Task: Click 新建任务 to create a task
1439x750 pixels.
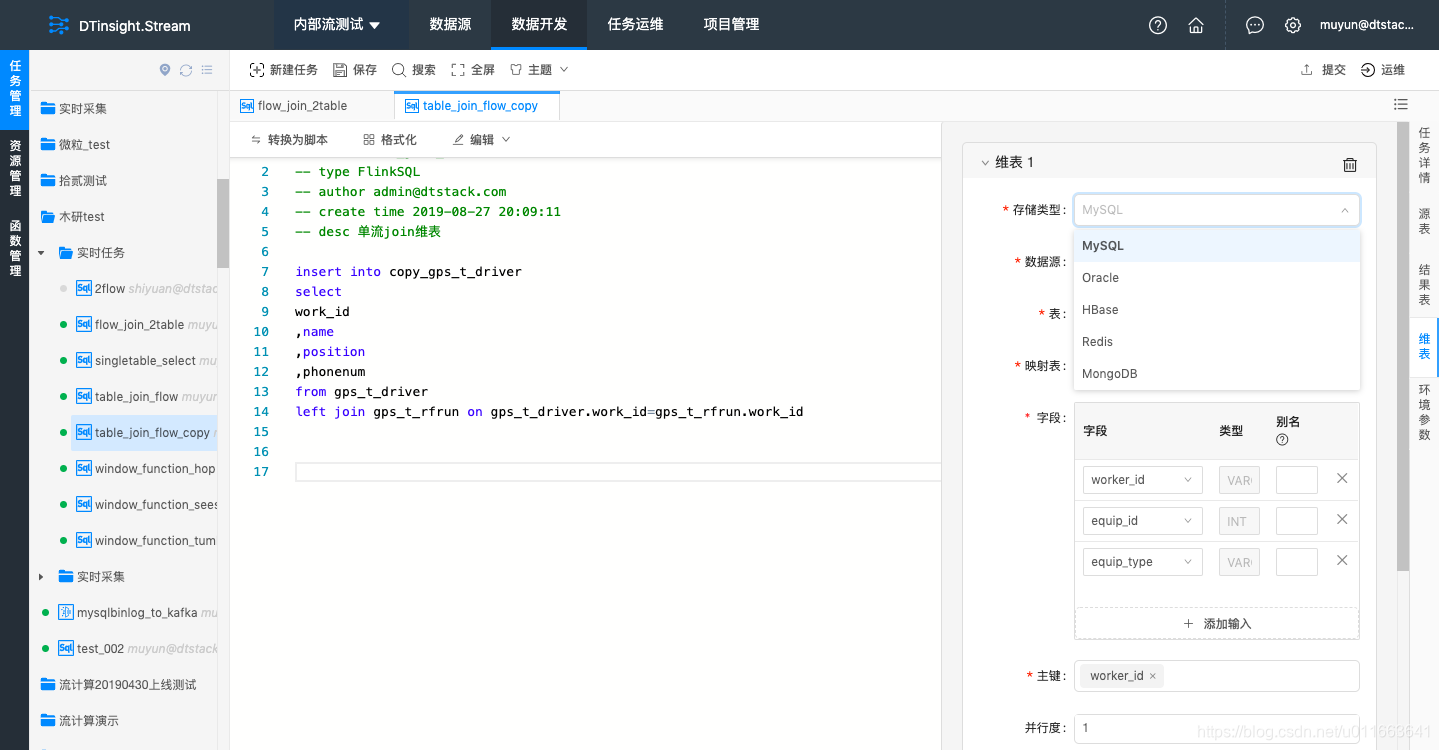Action: 284,70
